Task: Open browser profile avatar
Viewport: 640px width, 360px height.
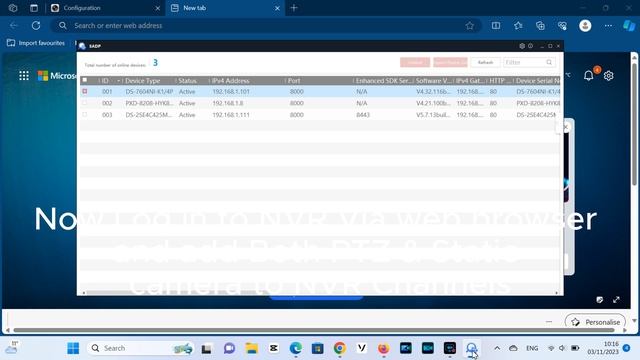Action: [585, 26]
